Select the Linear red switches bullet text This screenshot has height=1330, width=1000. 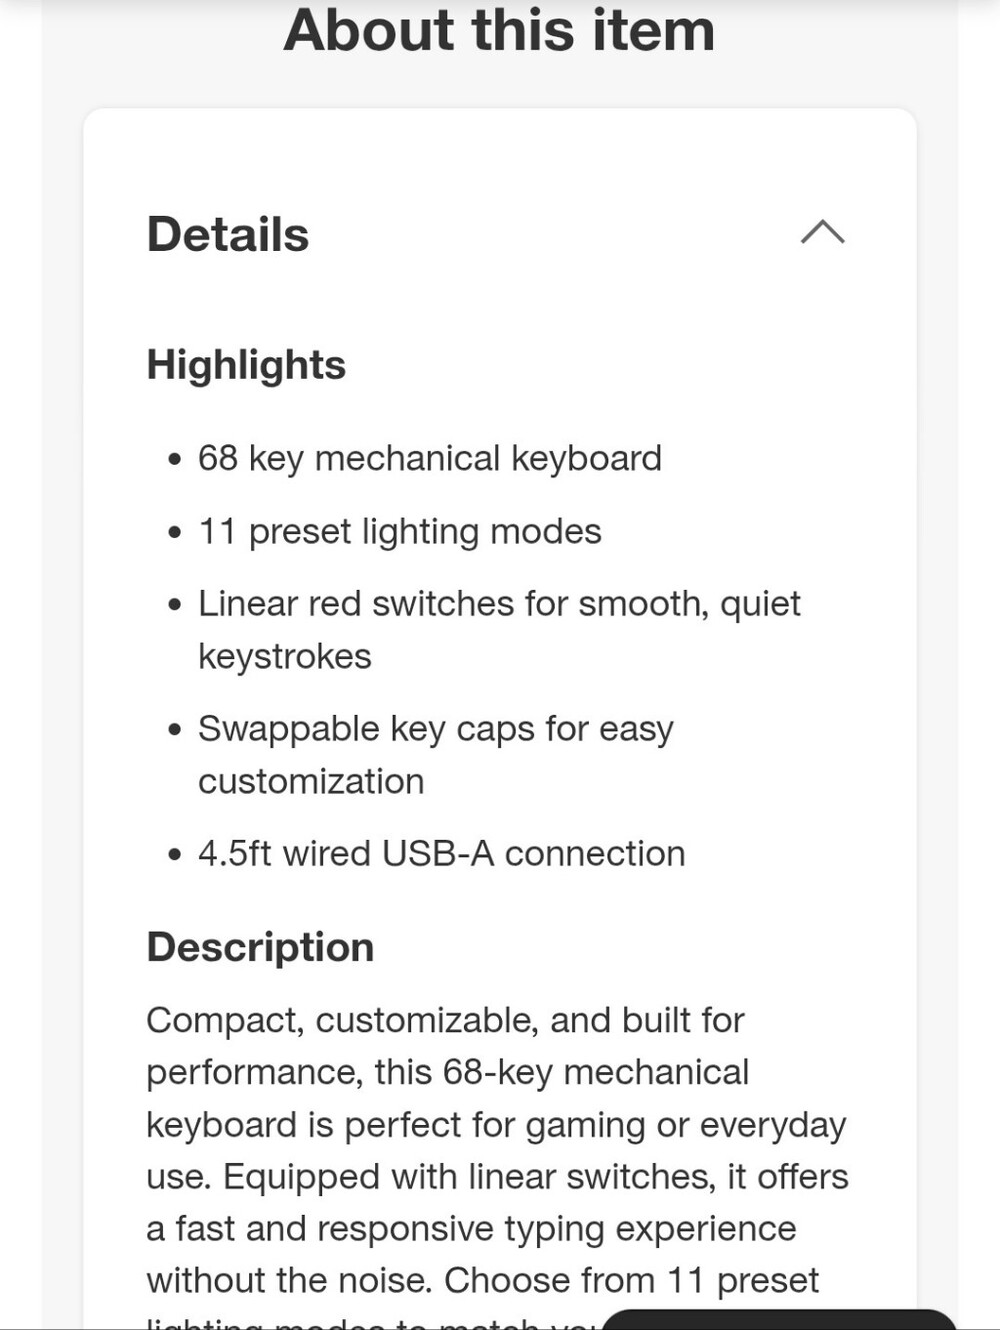click(499, 629)
